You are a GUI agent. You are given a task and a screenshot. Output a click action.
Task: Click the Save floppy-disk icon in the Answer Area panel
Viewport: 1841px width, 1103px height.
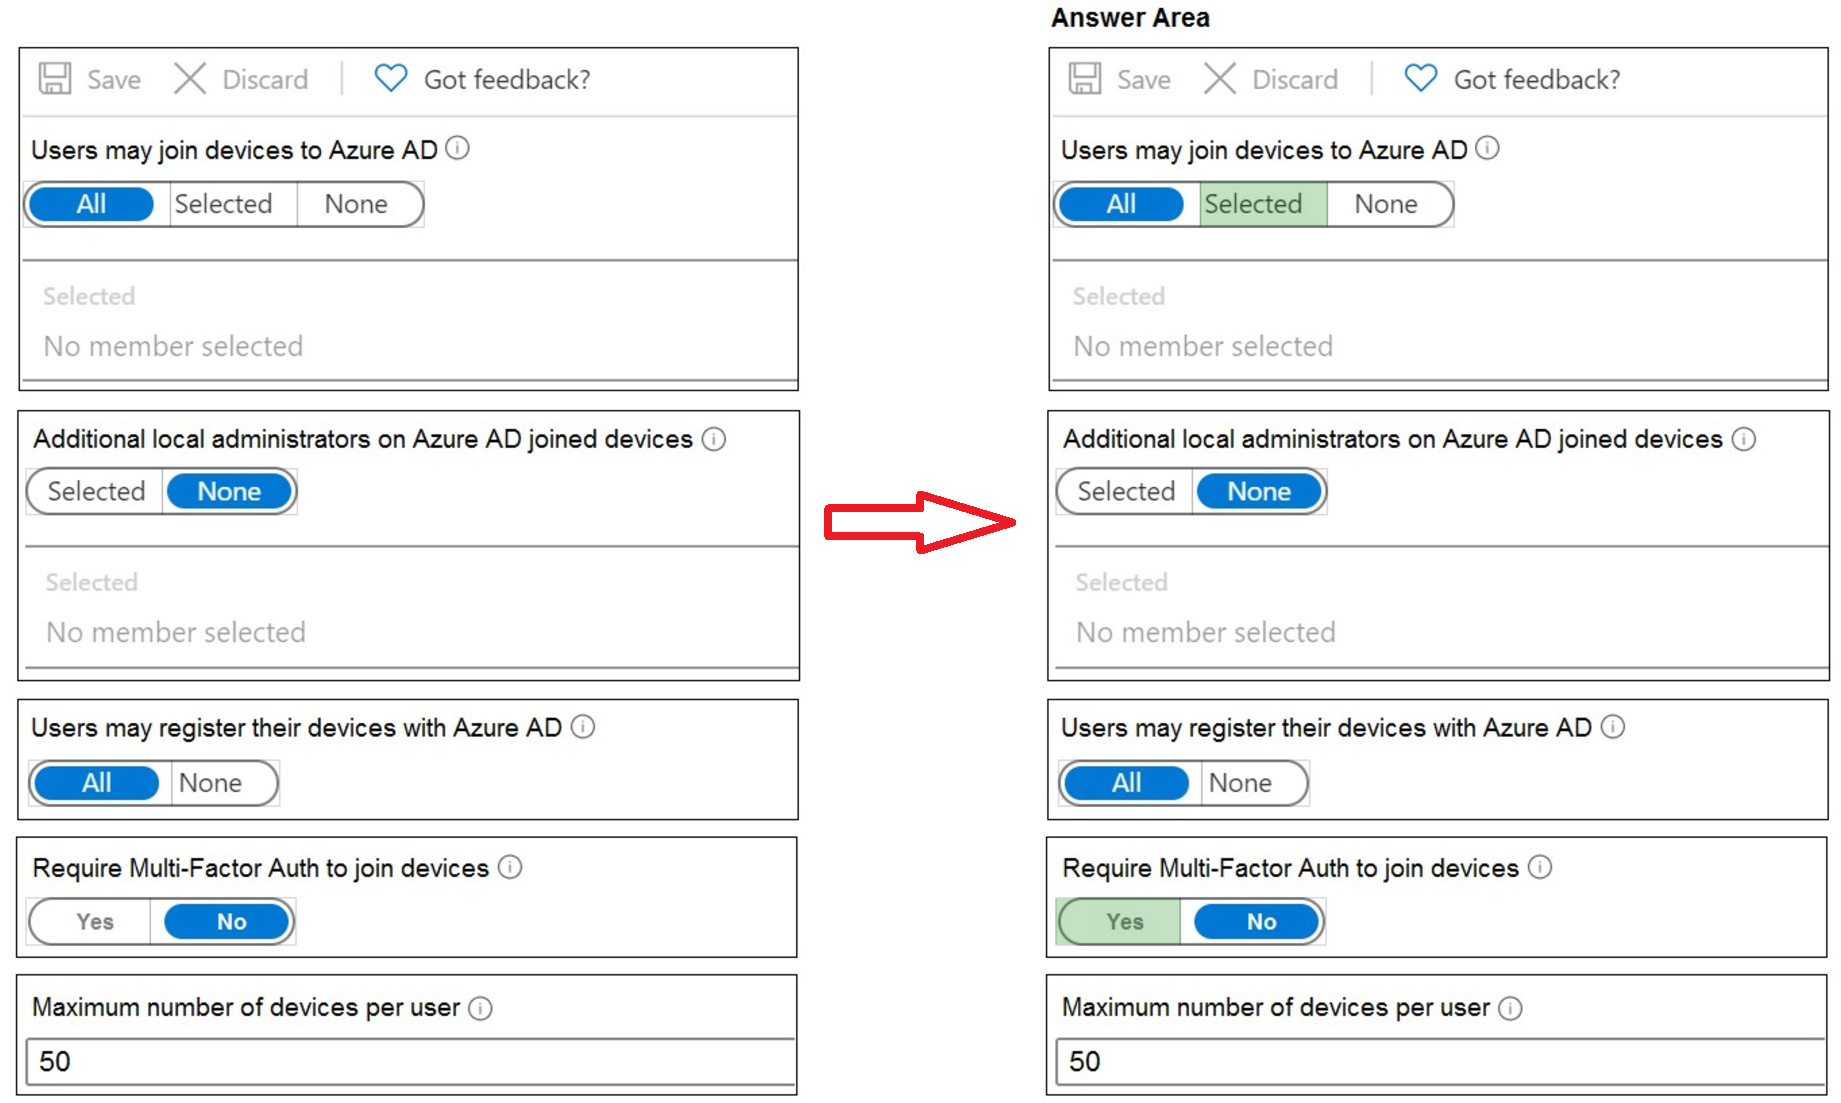click(1085, 78)
